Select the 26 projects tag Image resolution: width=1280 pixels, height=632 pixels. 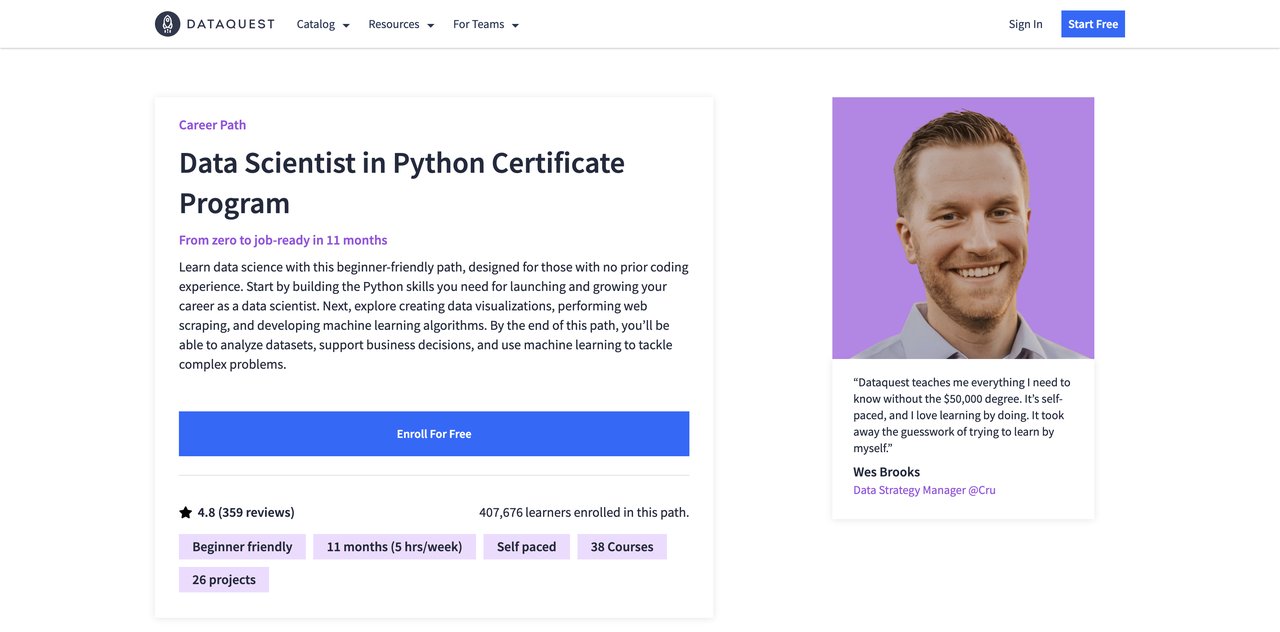tap(224, 580)
